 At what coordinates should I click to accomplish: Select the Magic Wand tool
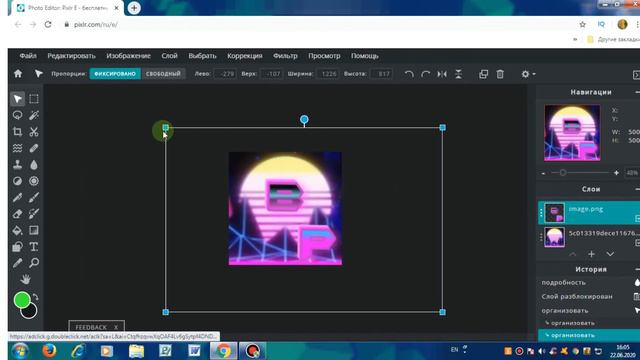tap(34, 115)
